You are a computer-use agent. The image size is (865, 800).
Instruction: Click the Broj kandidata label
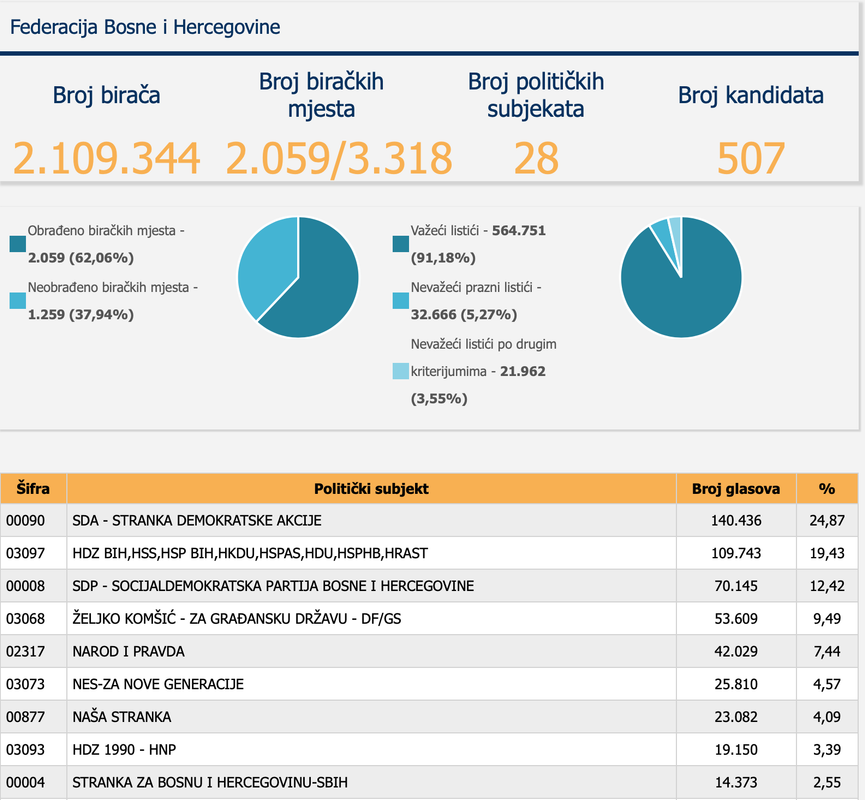(x=751, y=95)
